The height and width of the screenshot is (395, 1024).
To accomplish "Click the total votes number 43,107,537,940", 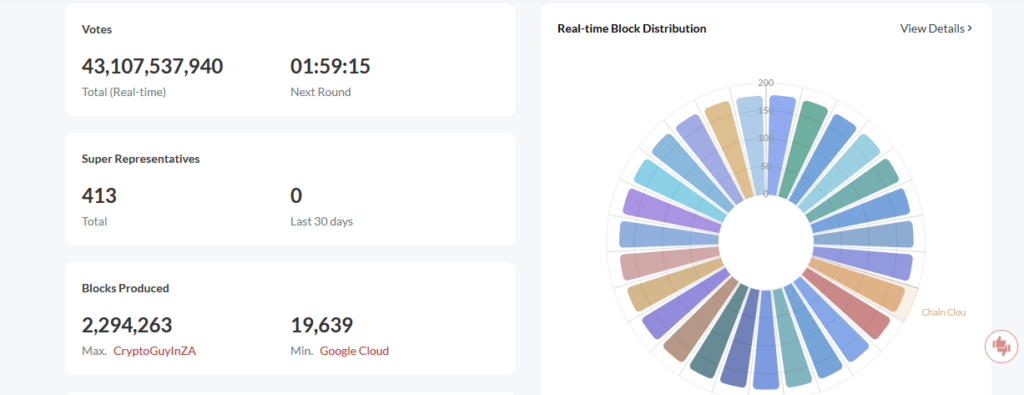I will (x=152, y=66).
